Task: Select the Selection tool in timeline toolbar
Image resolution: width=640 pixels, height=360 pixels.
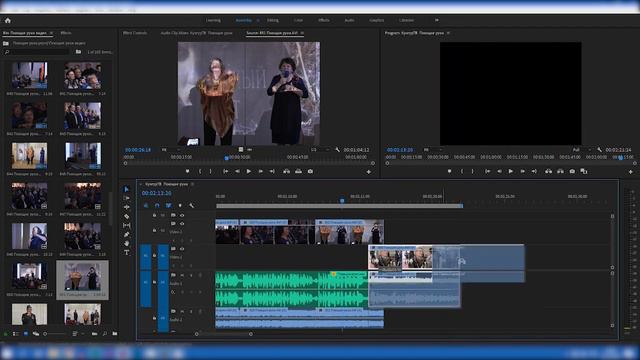Action: point(127,189)
